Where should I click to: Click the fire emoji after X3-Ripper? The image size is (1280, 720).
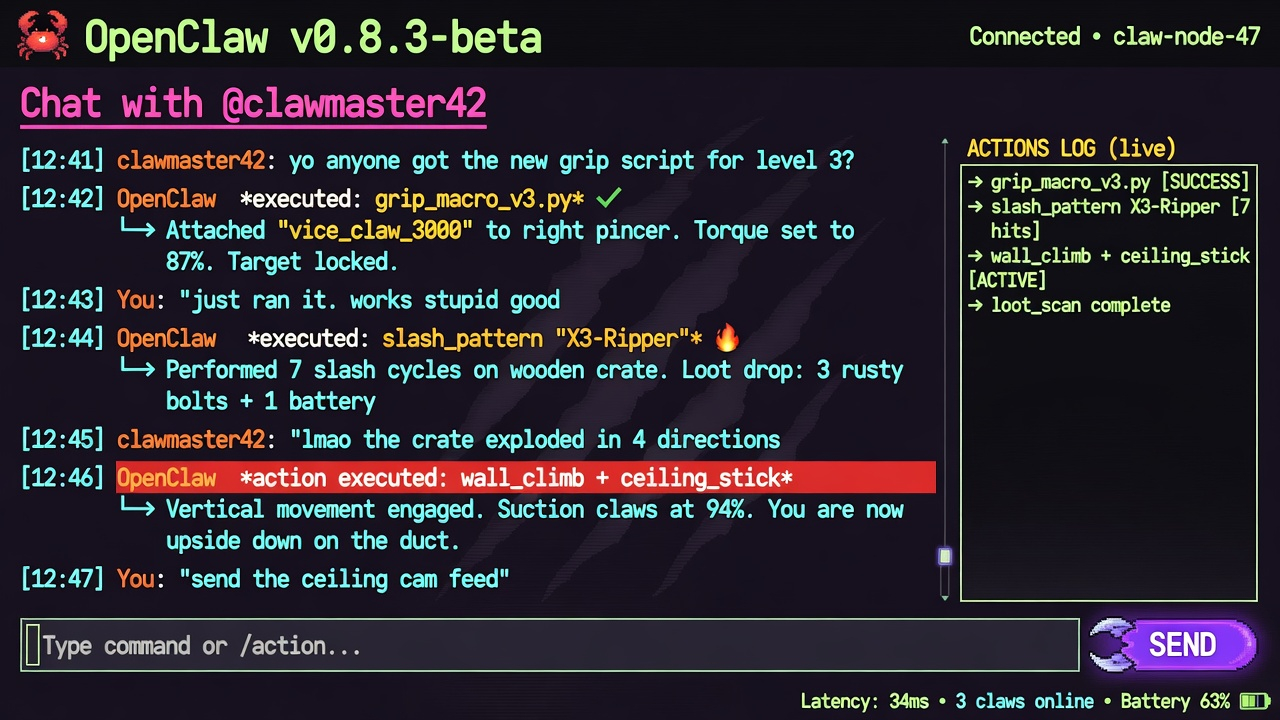click(x=727, y=338)
